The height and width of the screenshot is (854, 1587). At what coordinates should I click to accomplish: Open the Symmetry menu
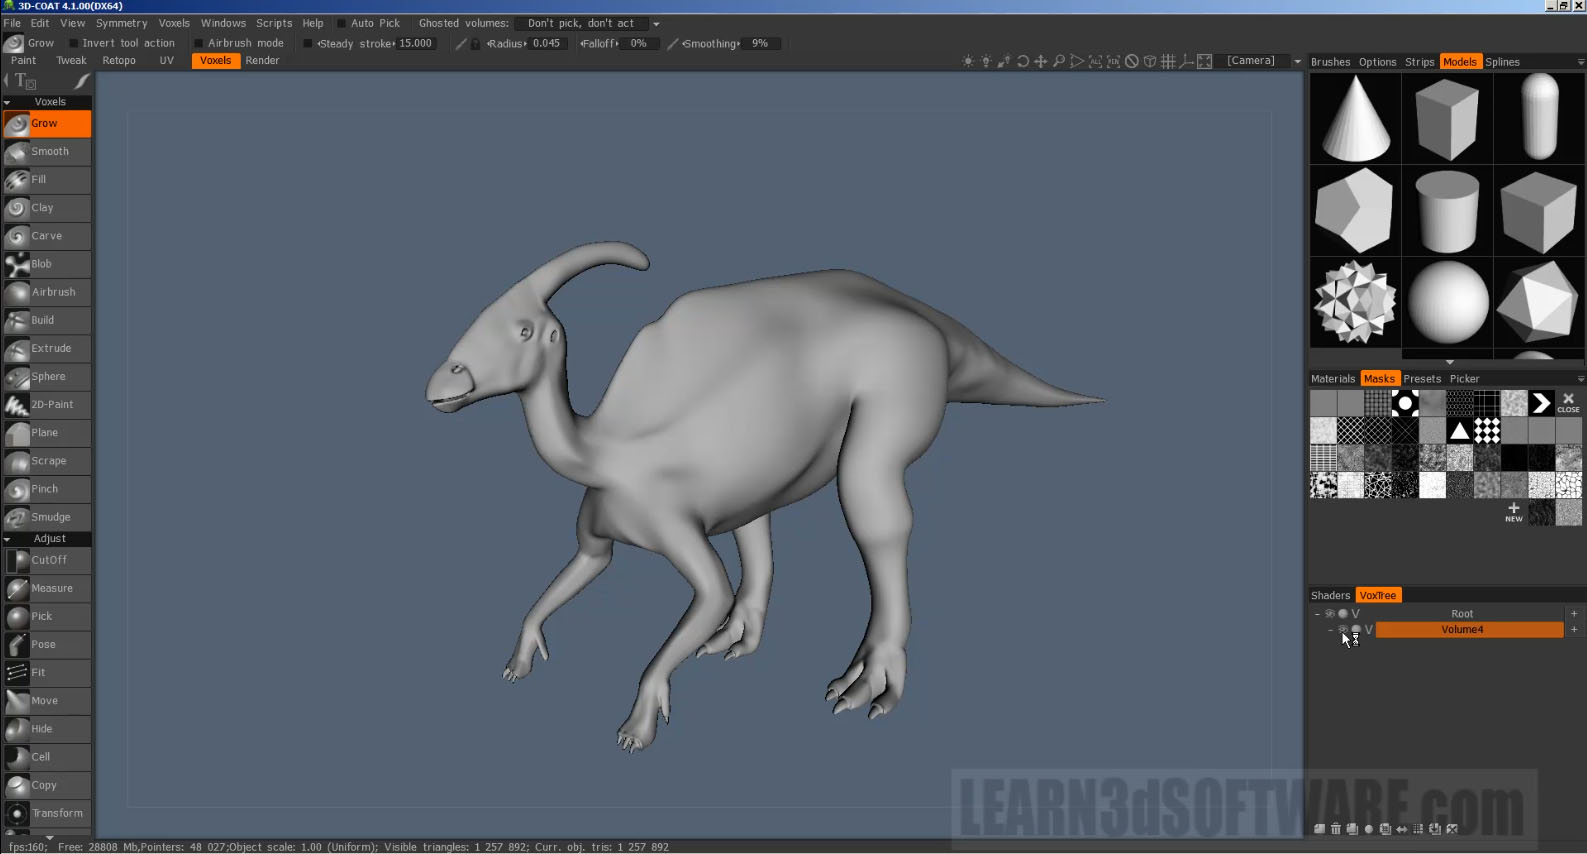[x=121, y=23]
